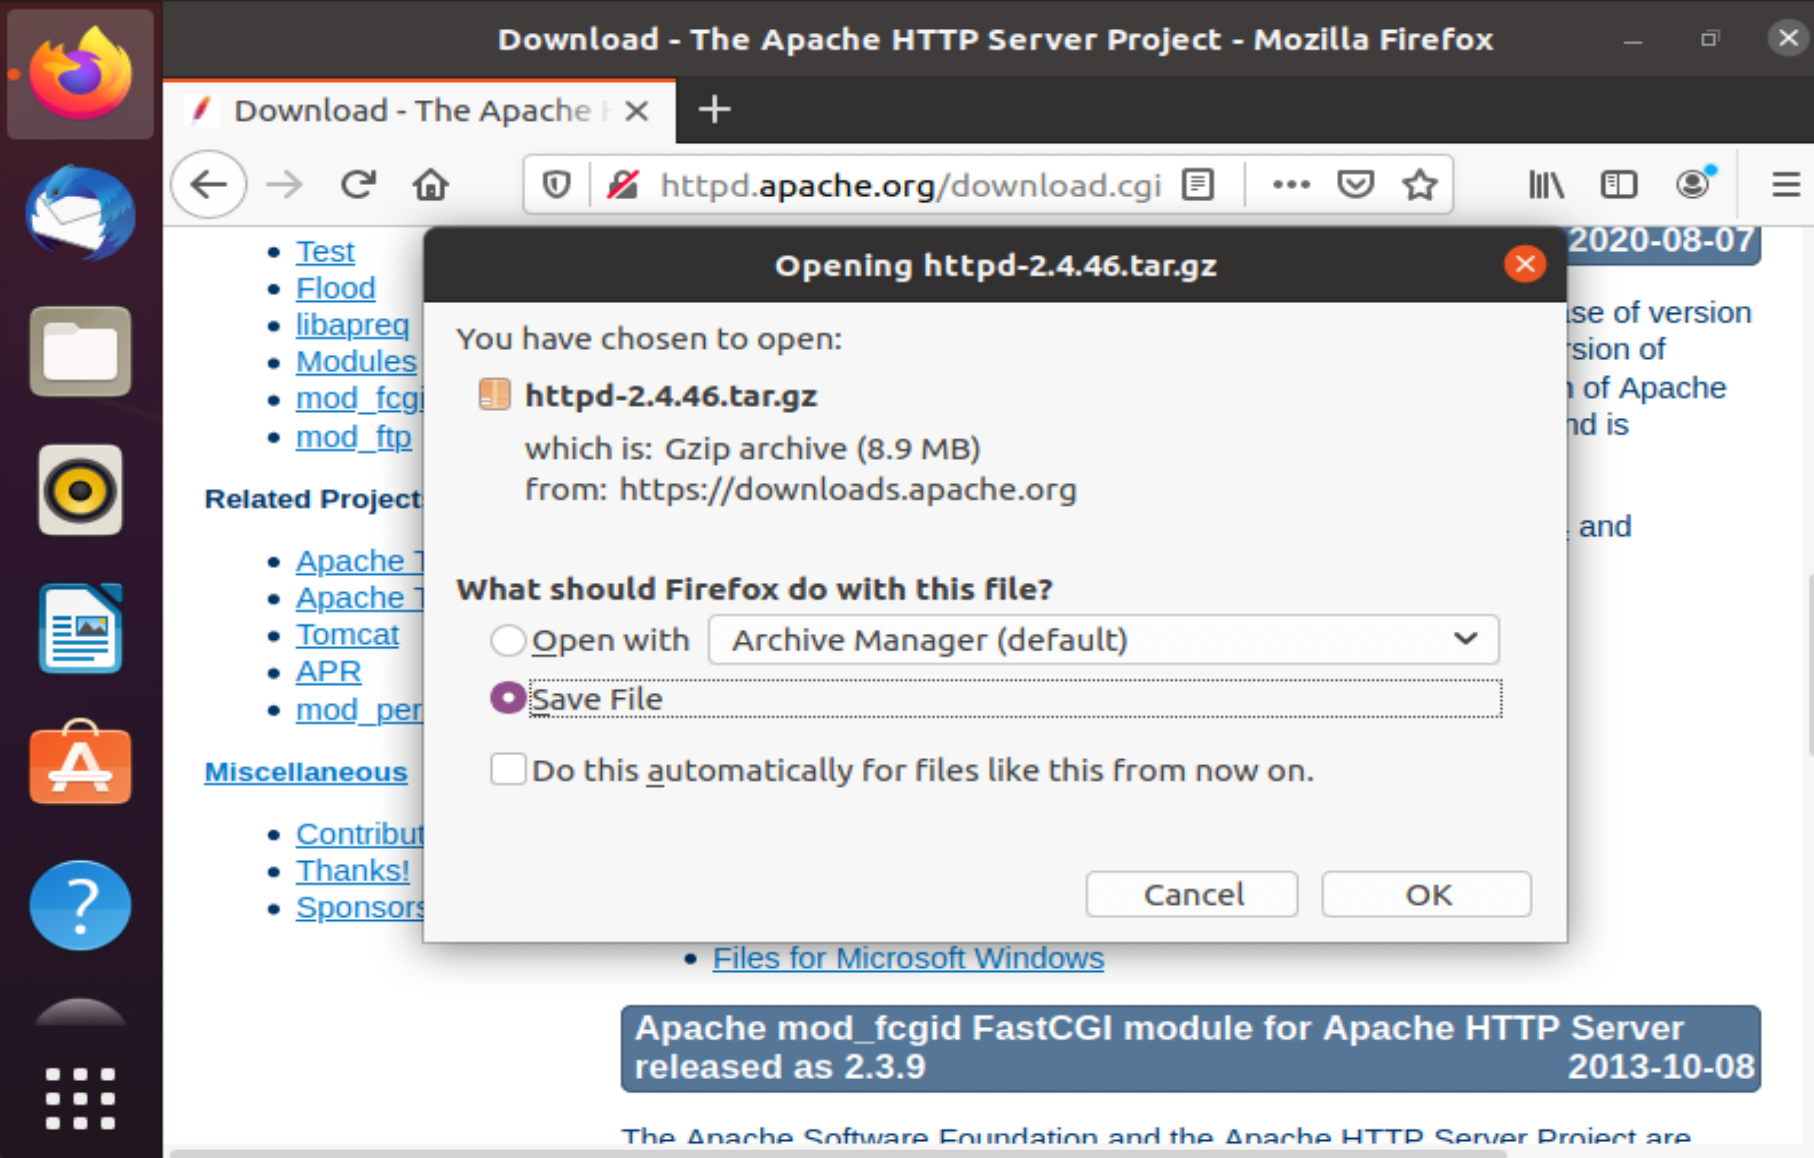The image size is (1814, 1158).
Task: Click the page vertical scrollbar
Action: click(x=1809, y=664)
